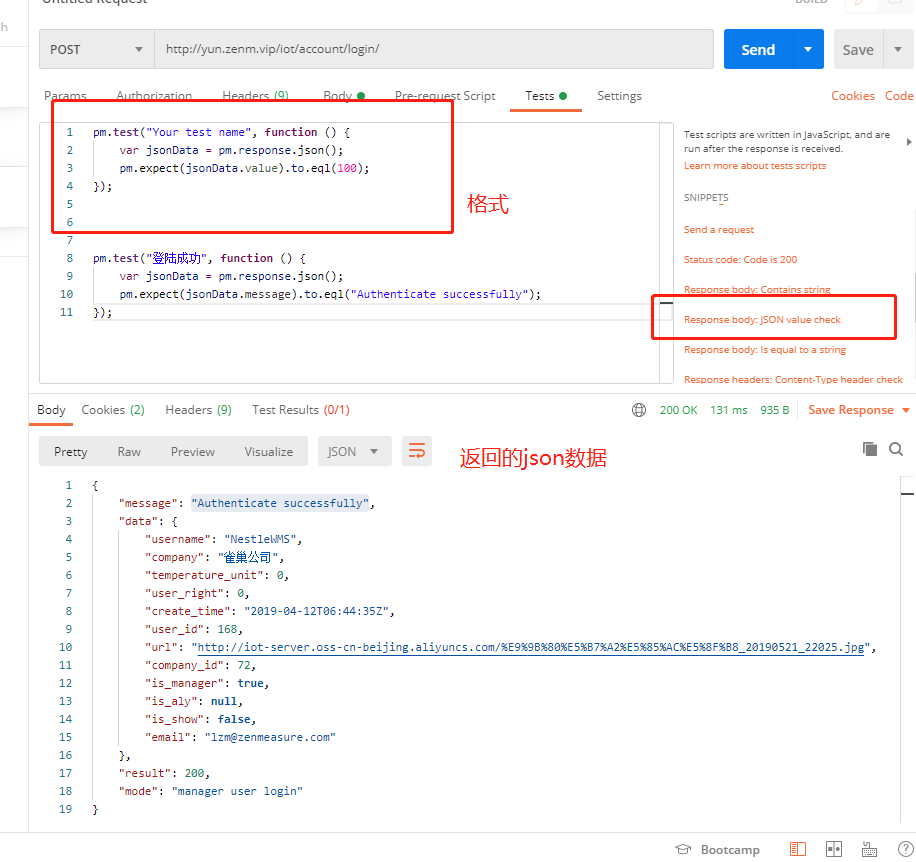Toggle the line wrap icon
The width and height of the screenshot is (916, 862).
(417, 451)
